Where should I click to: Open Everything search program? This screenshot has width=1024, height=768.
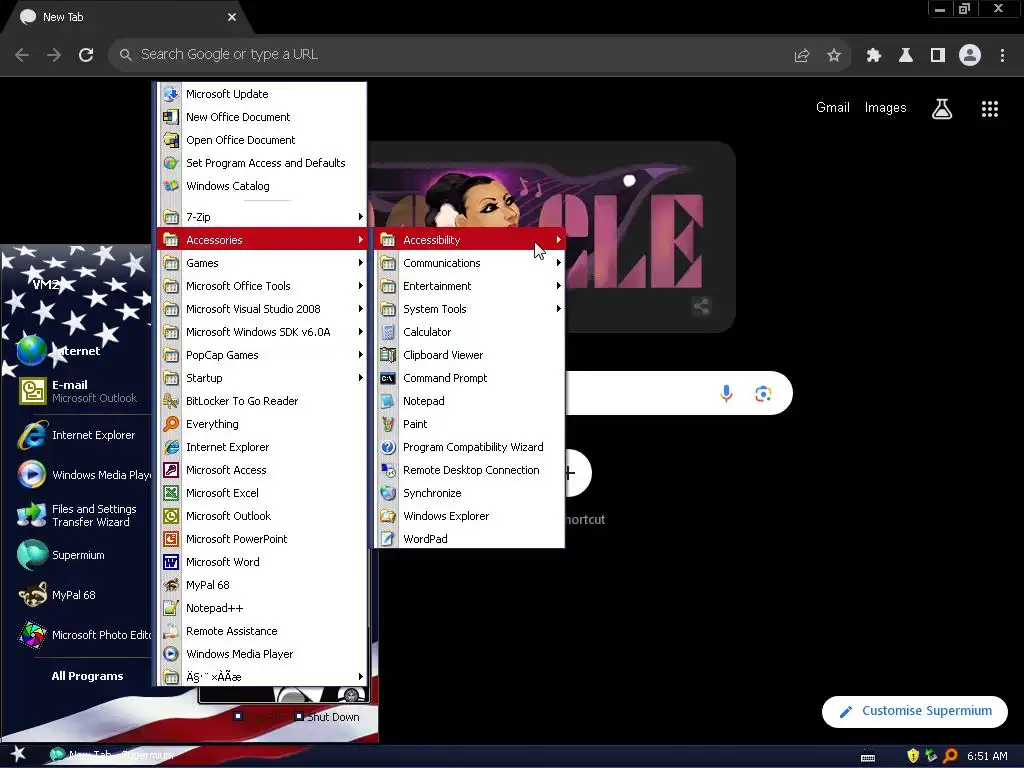(263, 424)
